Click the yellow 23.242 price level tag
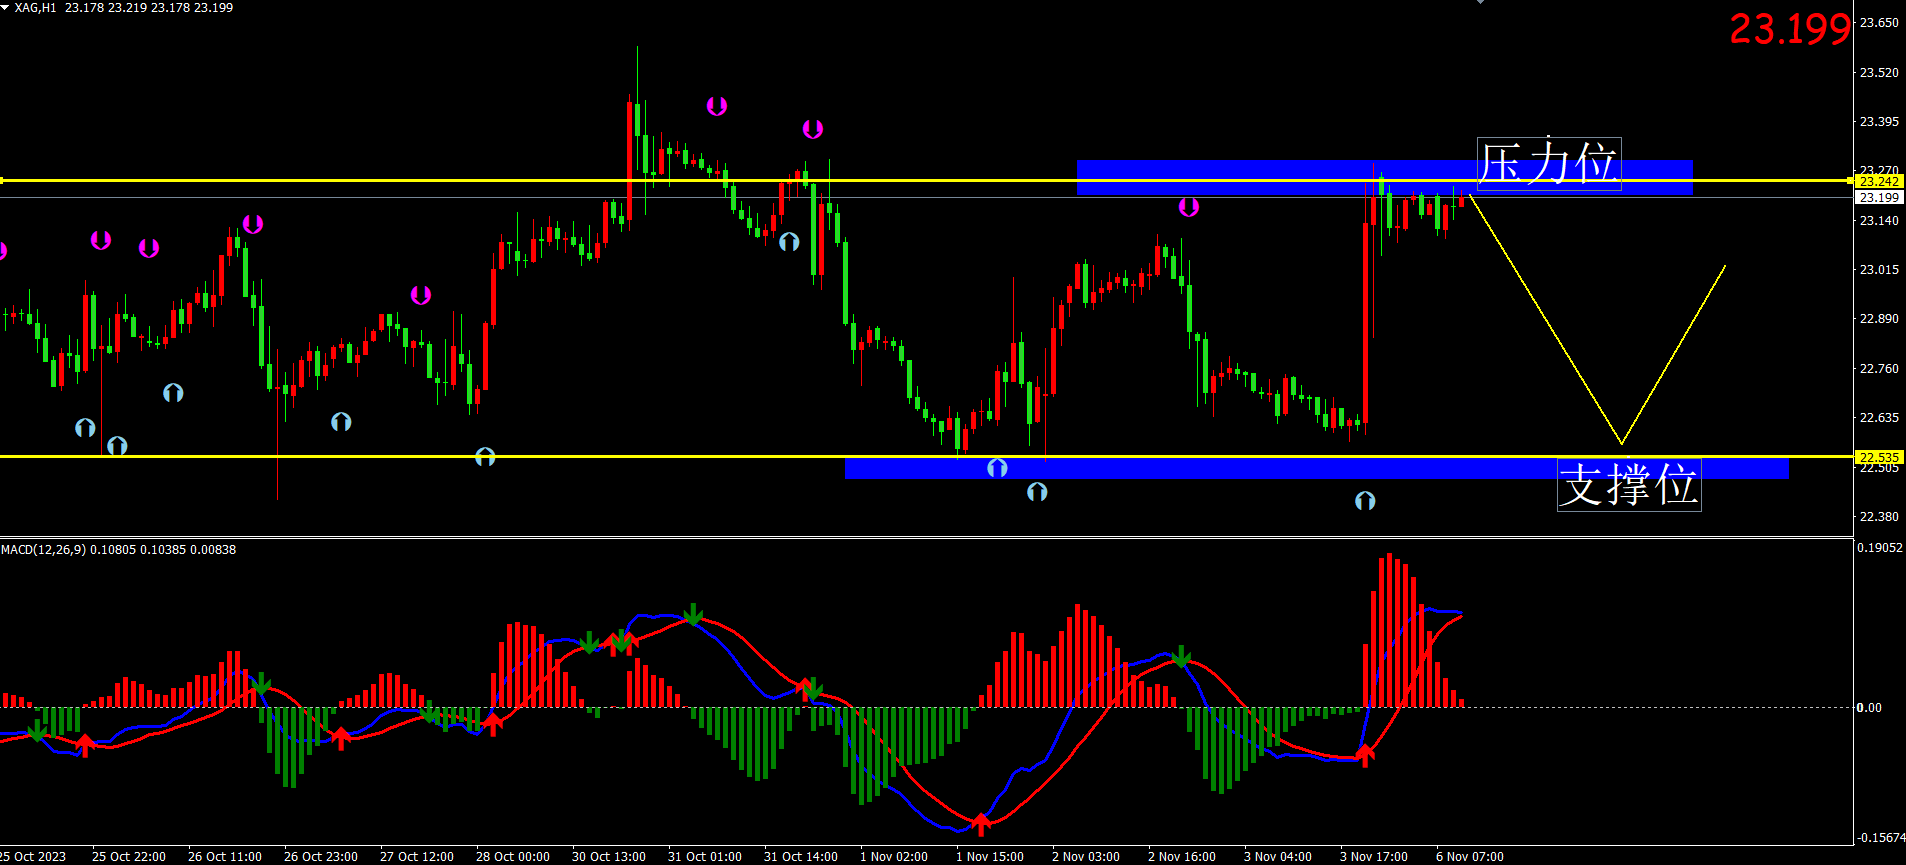The width and height of the screenshot is (1906, 865). point(1878,181)
